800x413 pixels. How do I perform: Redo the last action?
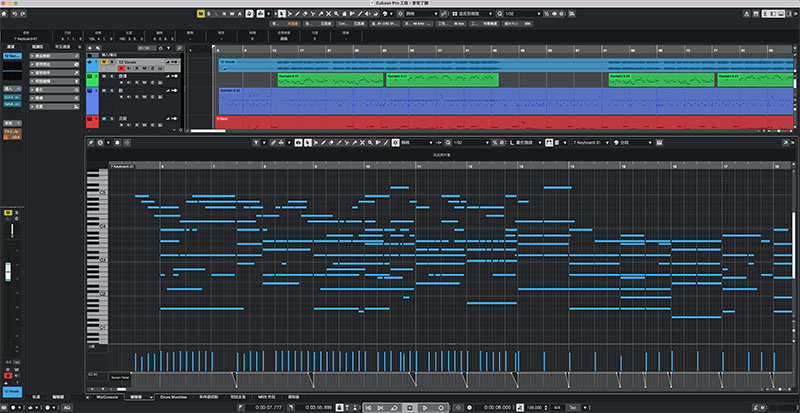click(22, 14)
